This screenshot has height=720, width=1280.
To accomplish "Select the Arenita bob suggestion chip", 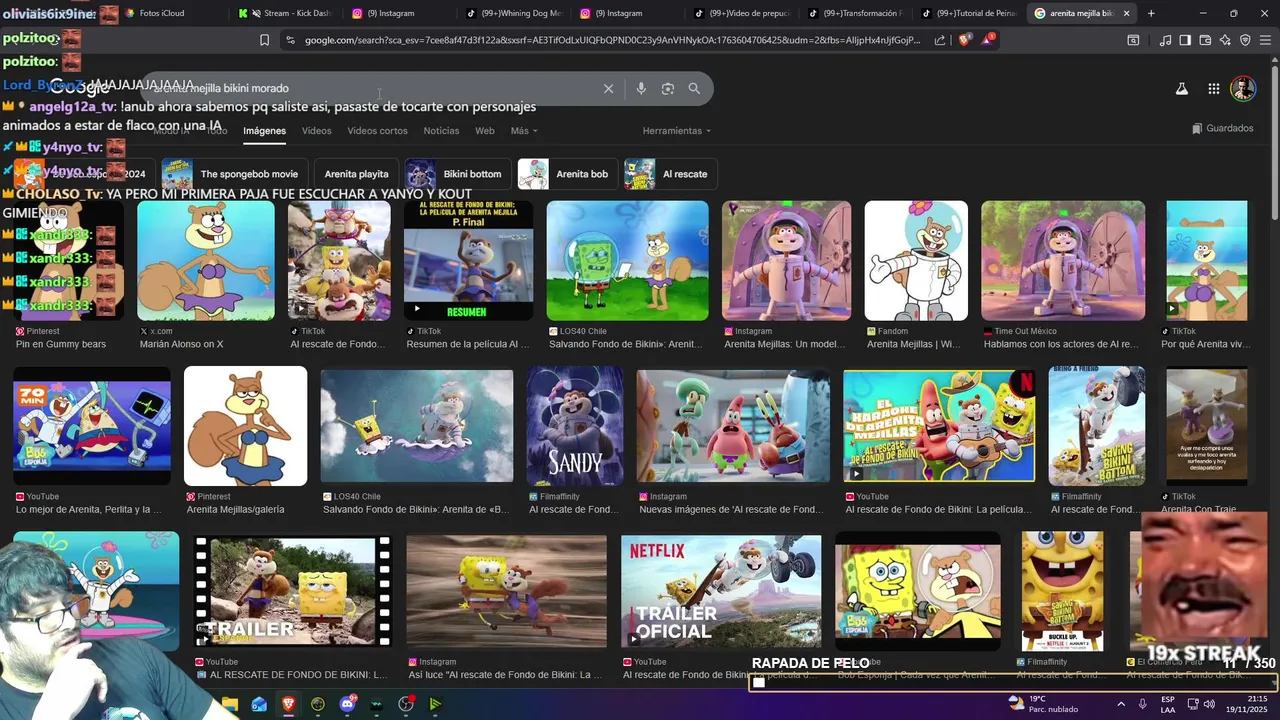I will point(566,174).
